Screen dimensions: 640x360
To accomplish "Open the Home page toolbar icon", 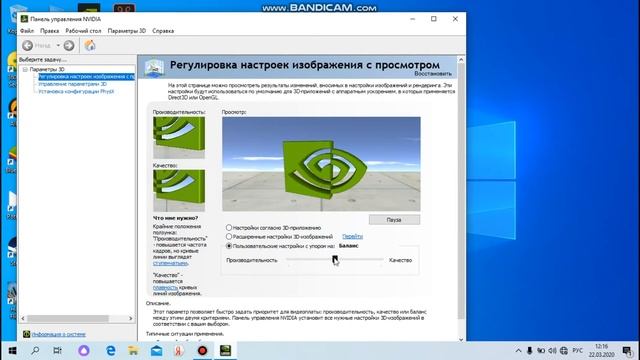I will click(89, 45).
